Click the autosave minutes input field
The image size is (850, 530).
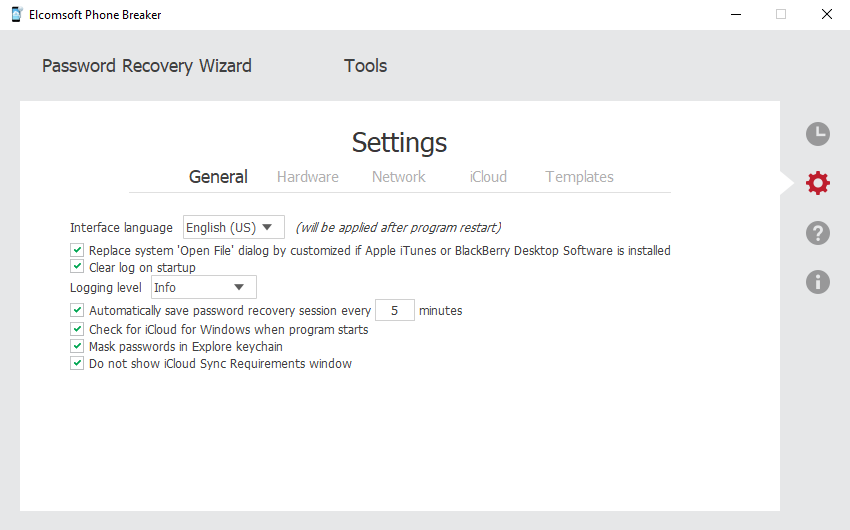click(x=395, y=310)
